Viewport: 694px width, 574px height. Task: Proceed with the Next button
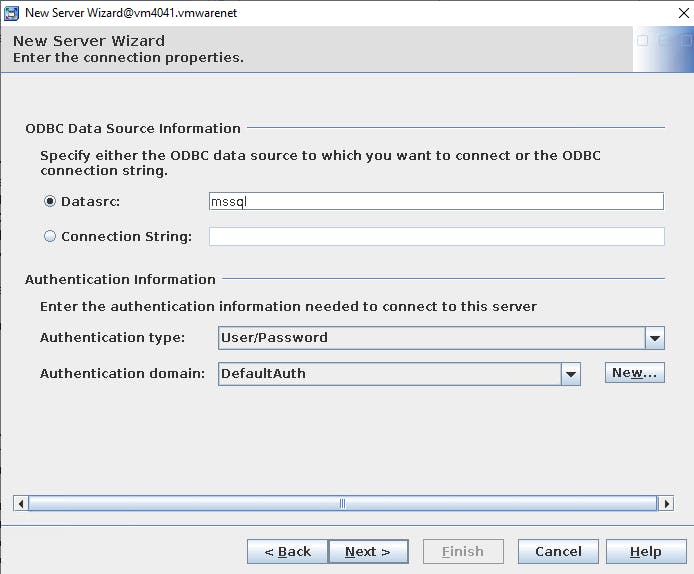pos(368,552)
